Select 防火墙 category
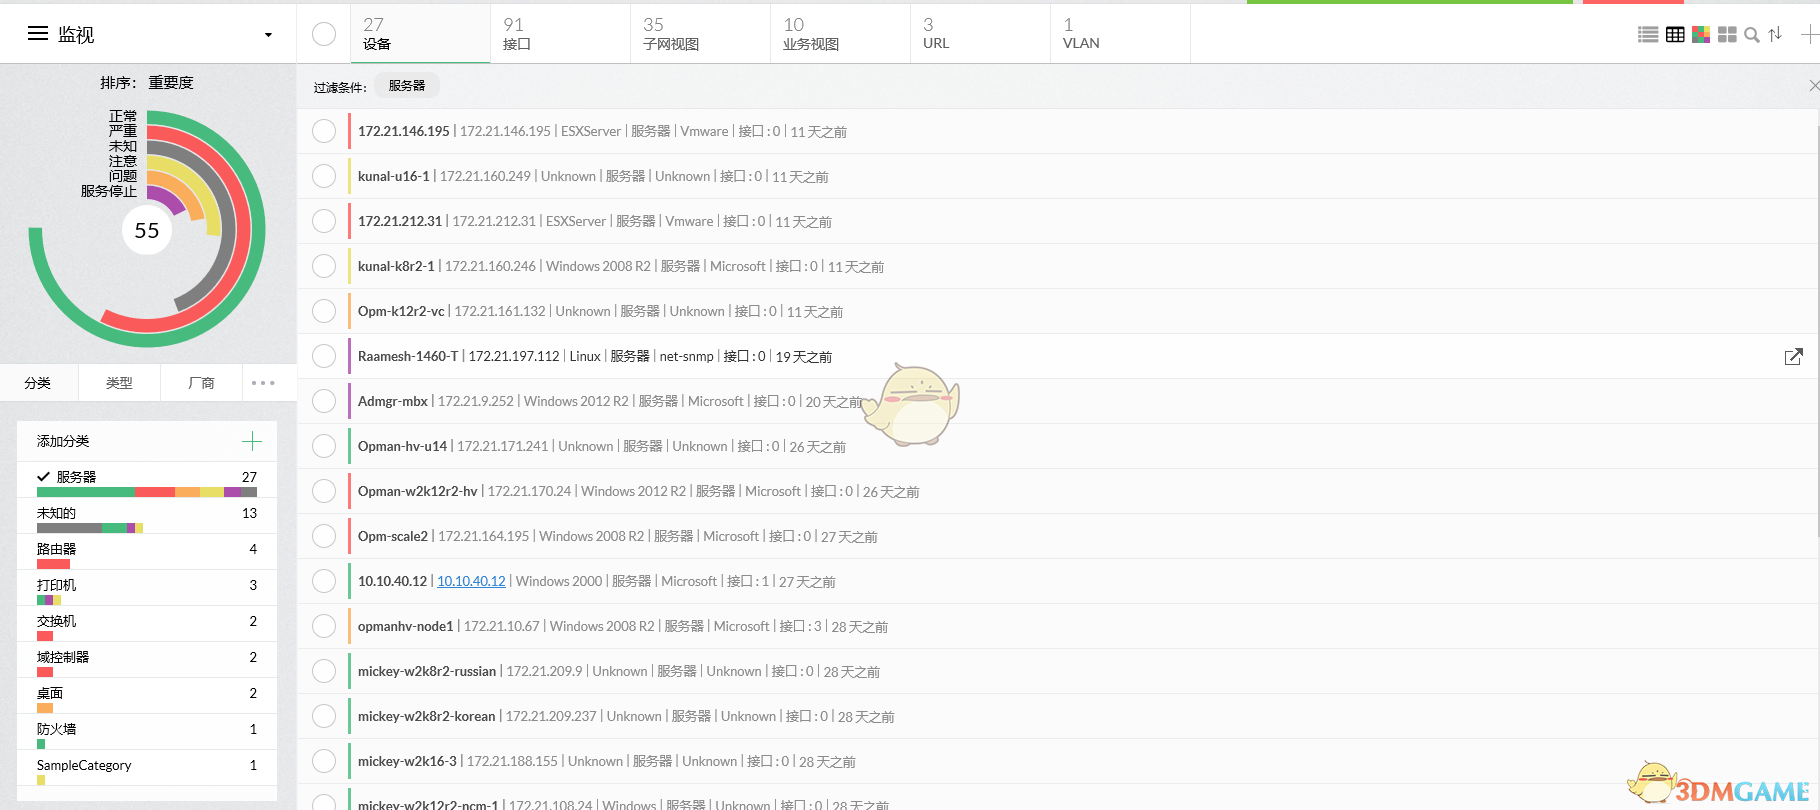This screenshot has height=810, width=1820. 147,730
